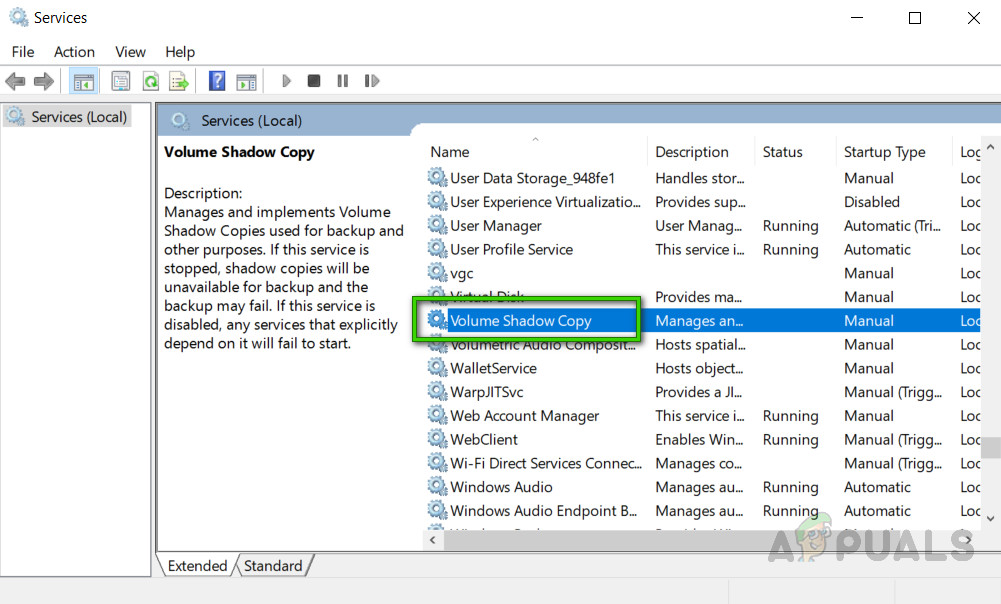Select the Windows Audio service name
Image resolution: width=1001 pixels, height=604 pixels.
501,487
